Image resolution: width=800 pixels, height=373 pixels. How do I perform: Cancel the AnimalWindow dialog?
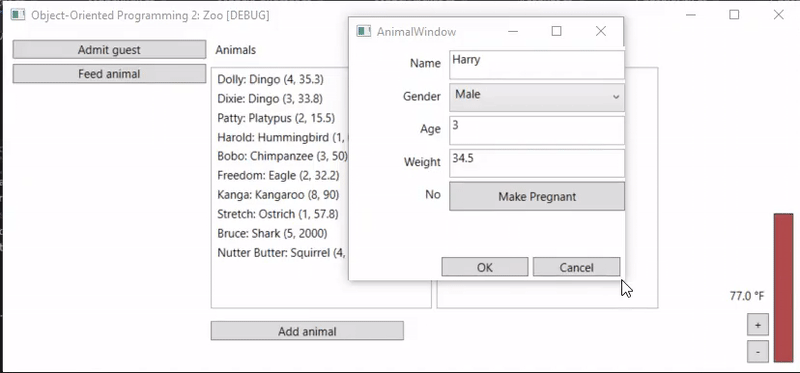point(577,267)
